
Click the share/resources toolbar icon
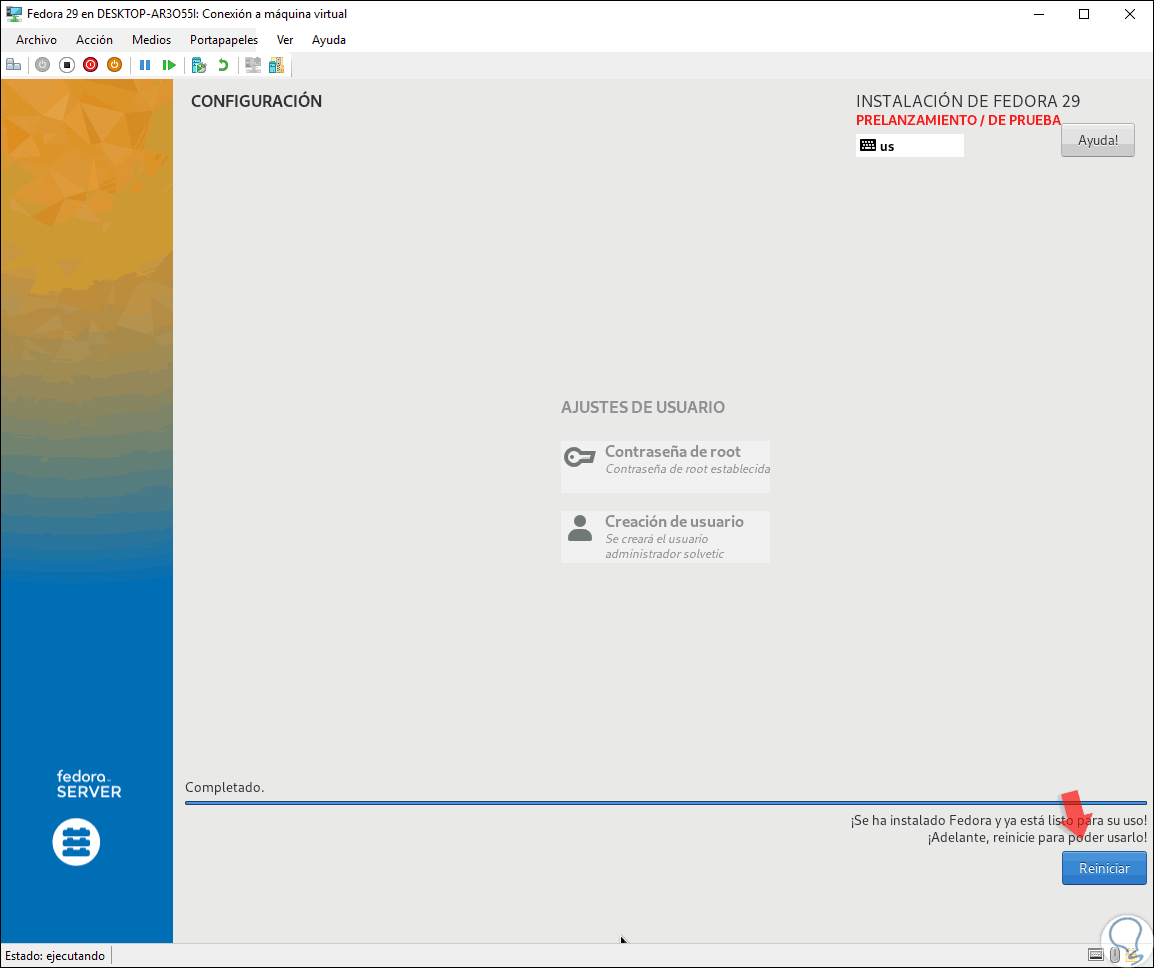(276, 65)
